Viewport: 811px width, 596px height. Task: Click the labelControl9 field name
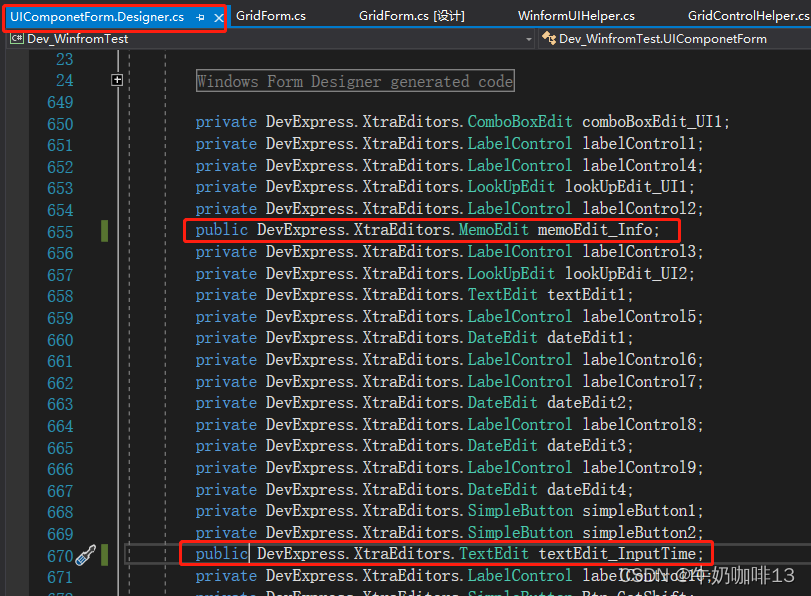(639, 467)
